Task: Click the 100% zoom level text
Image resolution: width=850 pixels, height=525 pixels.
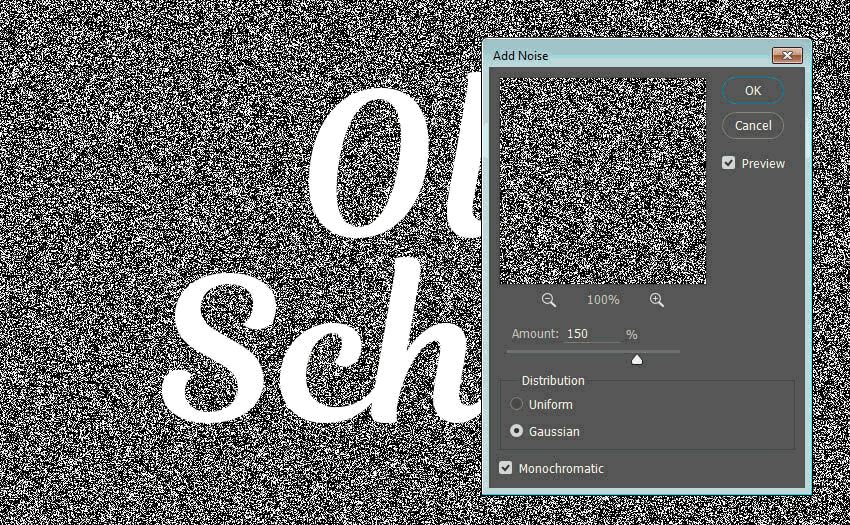Action: click(x=603, y=300)
